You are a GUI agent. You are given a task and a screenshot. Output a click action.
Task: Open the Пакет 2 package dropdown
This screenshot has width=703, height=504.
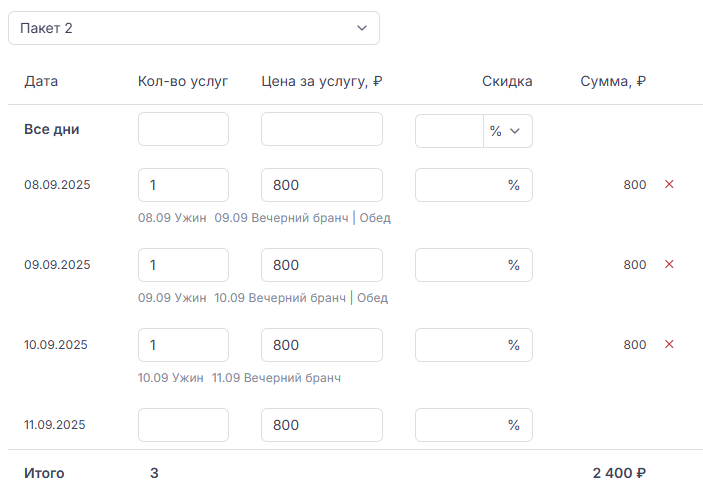(x=194, y=28)
